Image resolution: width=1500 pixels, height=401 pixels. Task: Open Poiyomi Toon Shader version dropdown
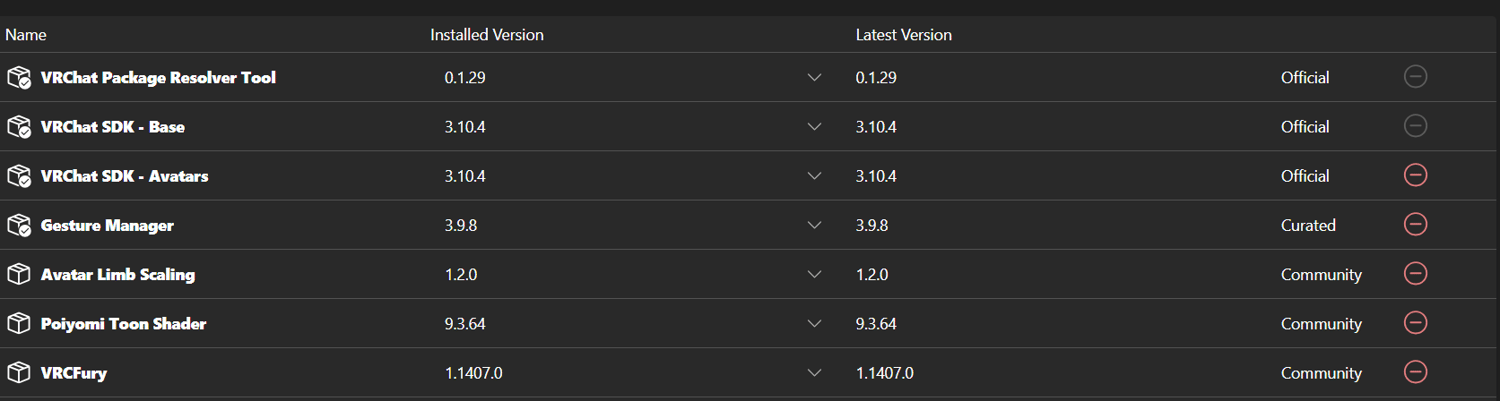click(x=814, y=324)
